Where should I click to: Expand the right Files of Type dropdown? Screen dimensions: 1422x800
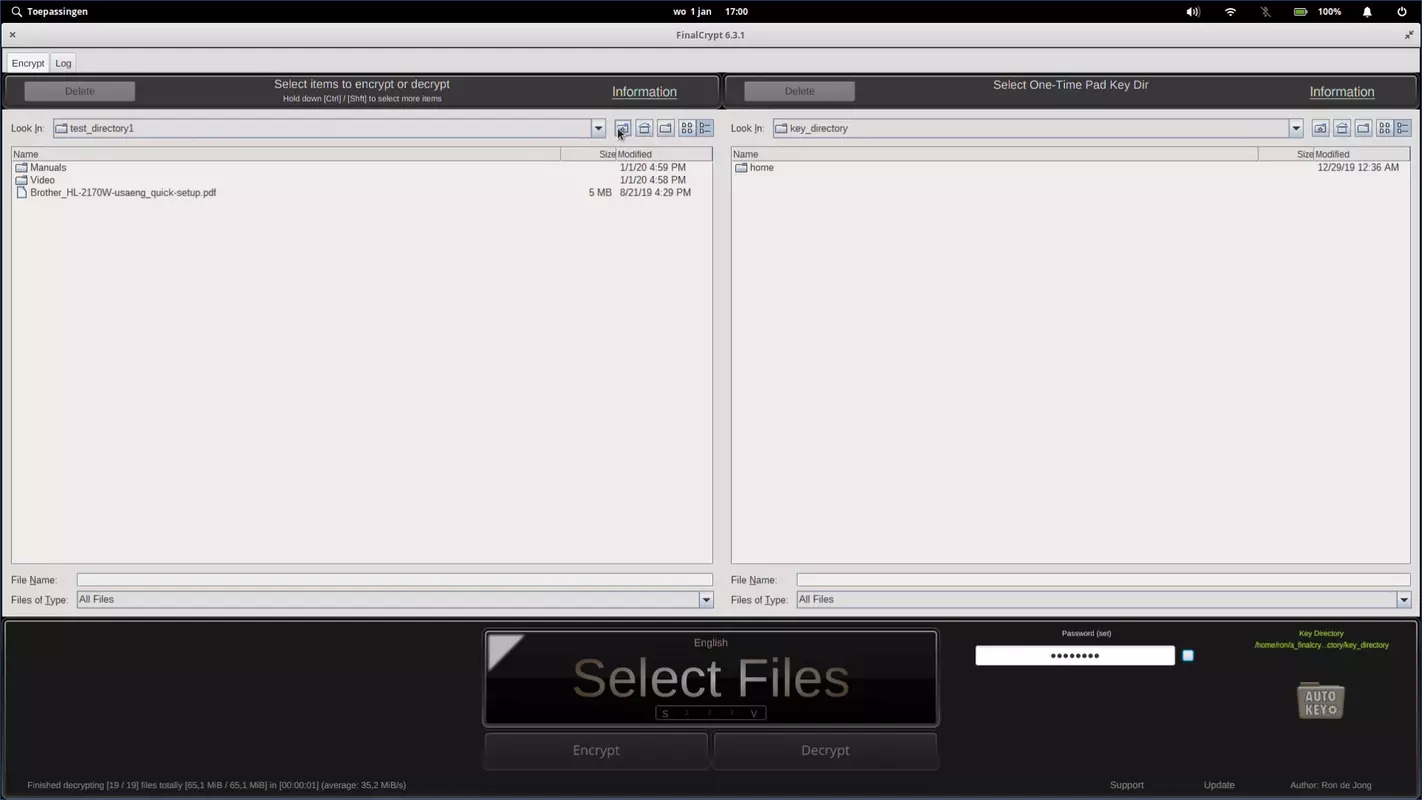tap(1404, 600)
